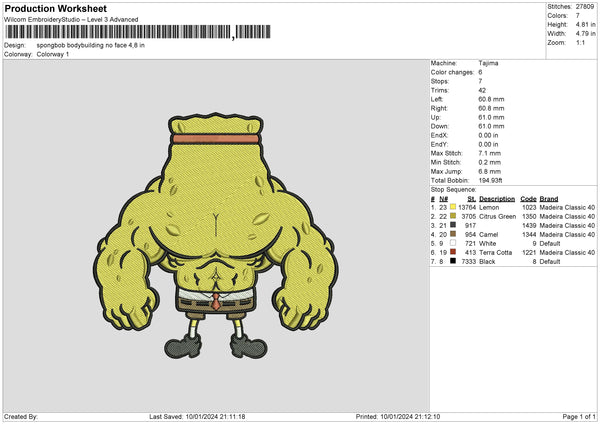Image resolution: width=600 pixels, height=424 pixels.
Task: Click the design name 'spongbob bodybuilding no face 4,8 in'
Action: tap(91, 45)
